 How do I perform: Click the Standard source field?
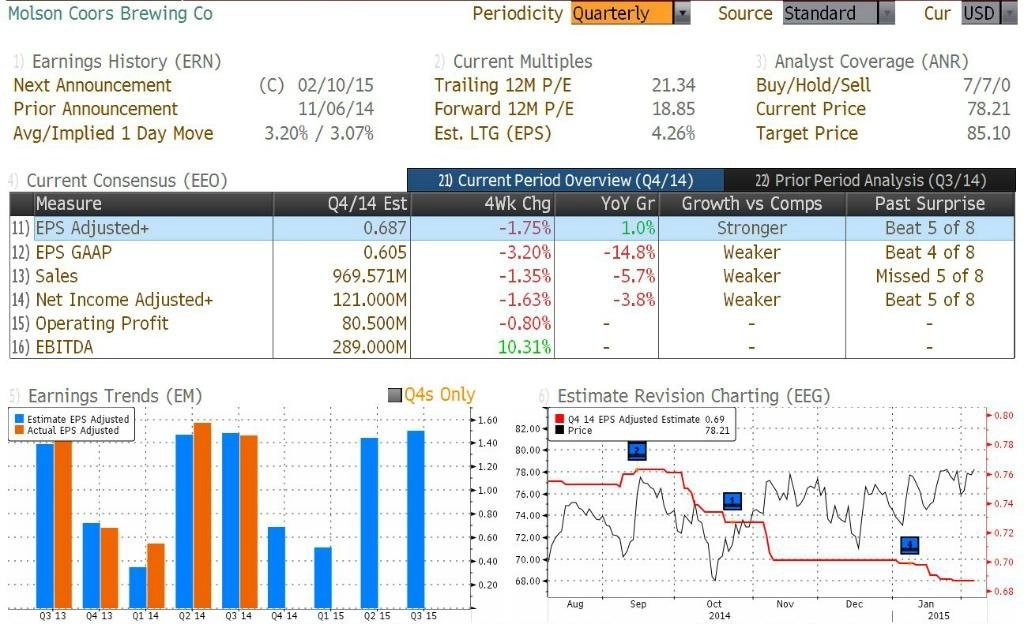tap(830, 13)
